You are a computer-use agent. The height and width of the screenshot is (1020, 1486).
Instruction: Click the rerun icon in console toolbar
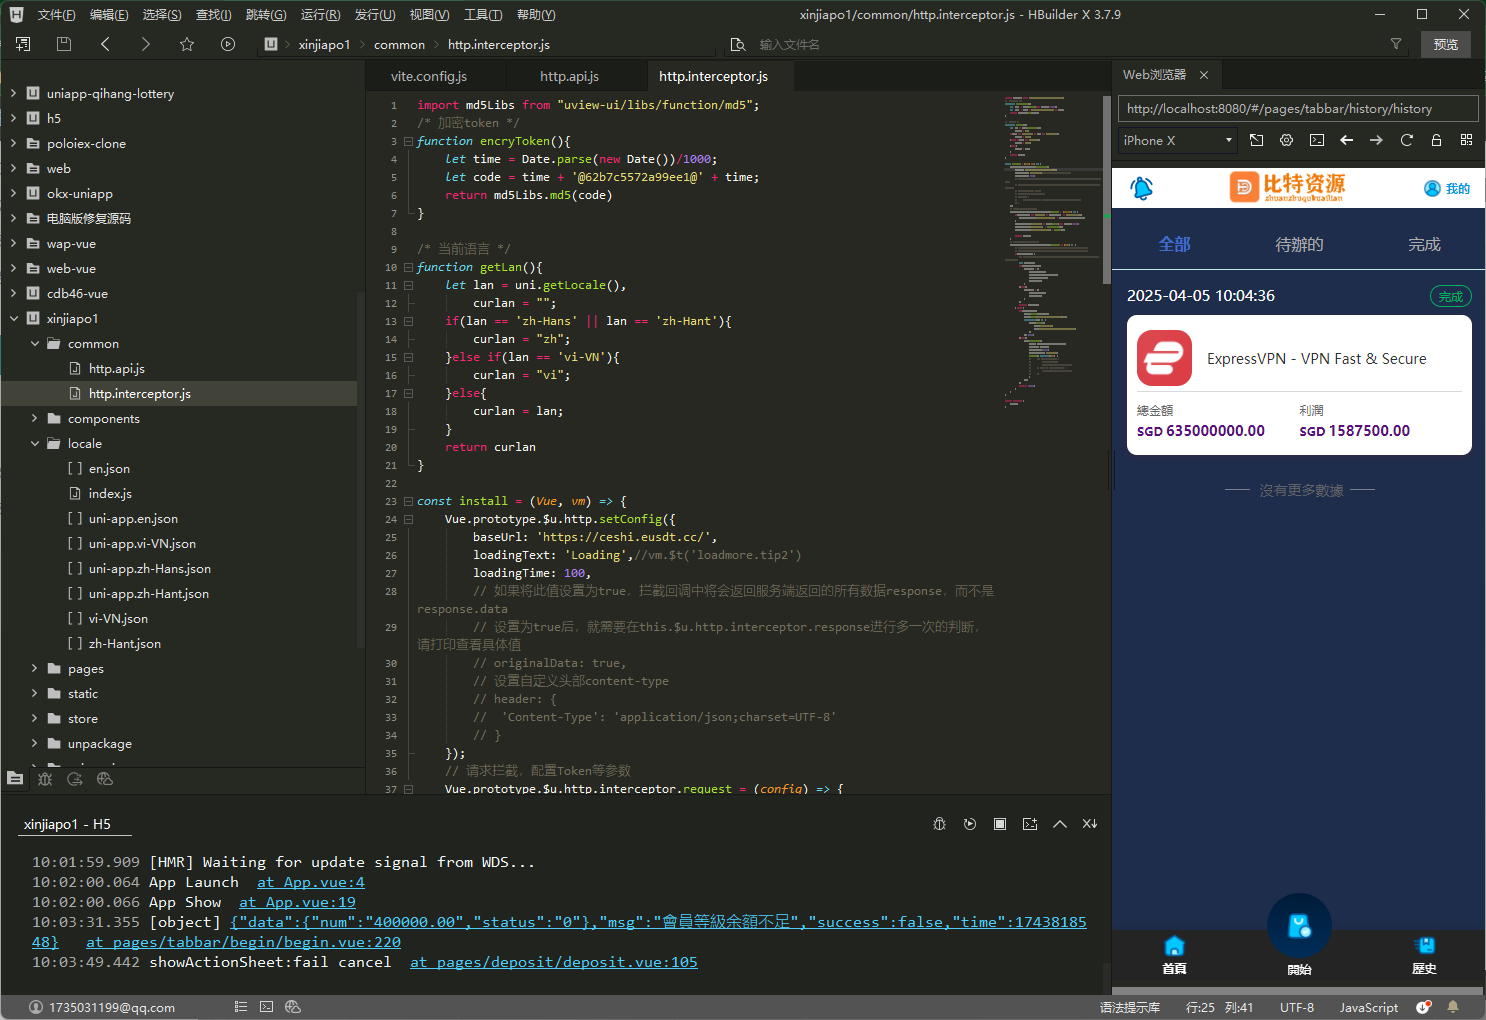[970, 824]
